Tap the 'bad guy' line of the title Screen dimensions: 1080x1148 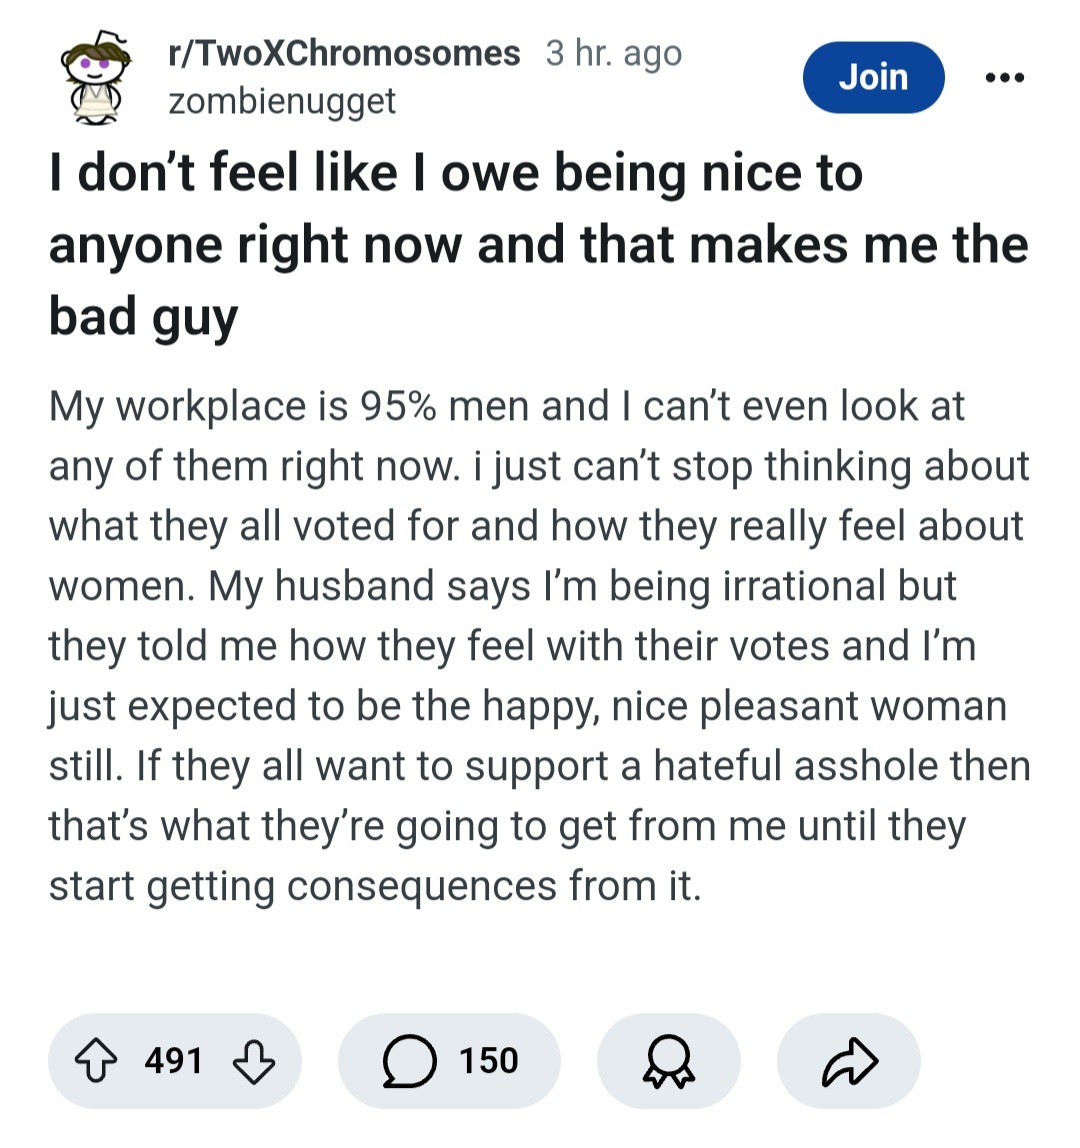[x=143, y=315]
